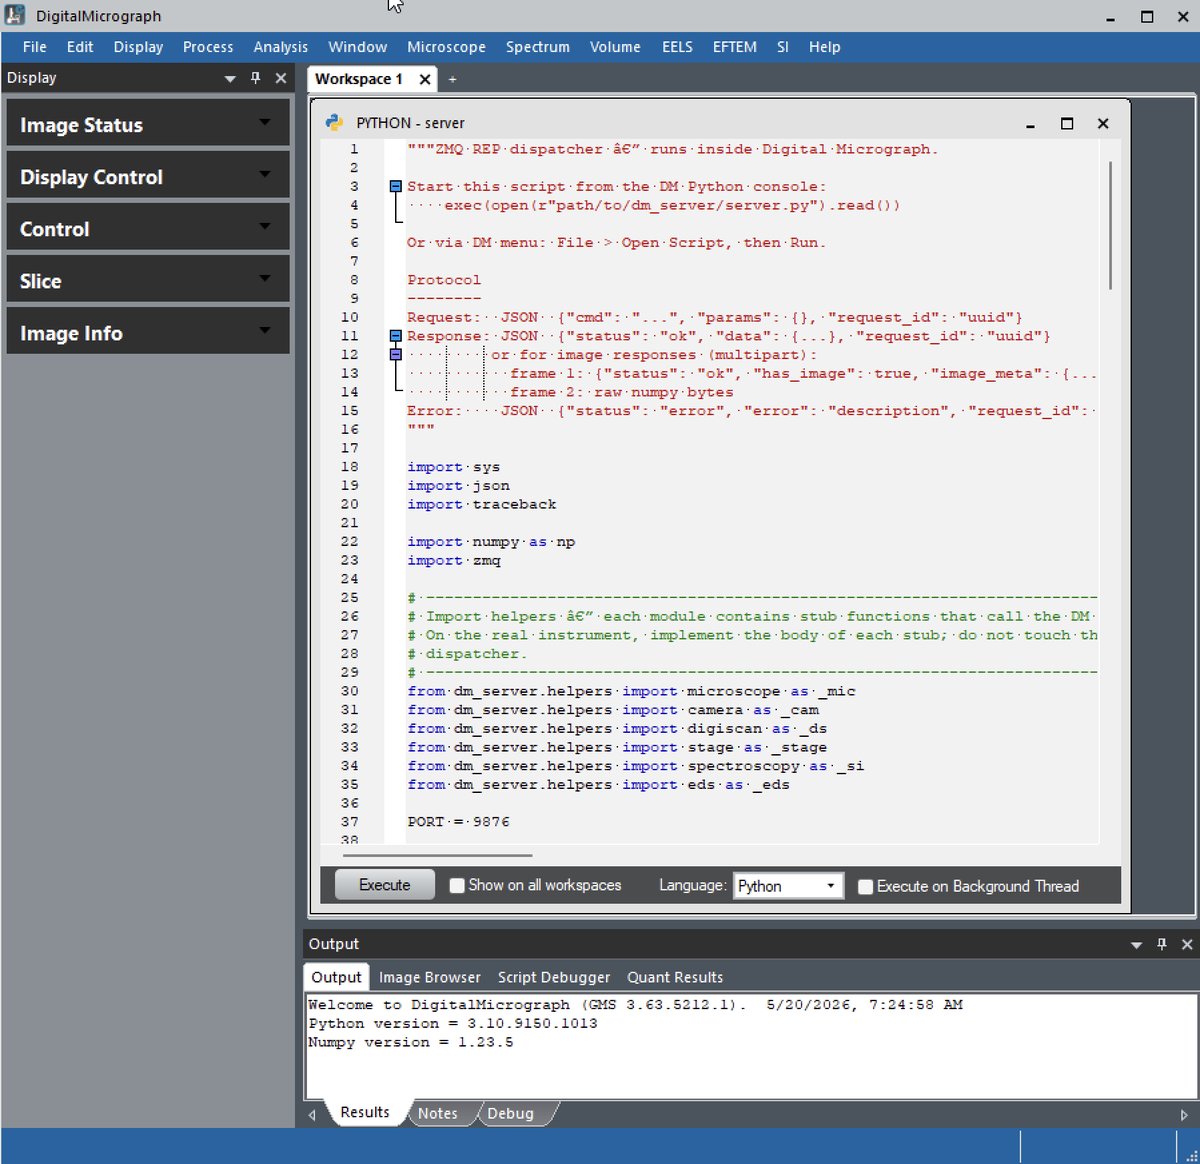The width and height of the screenshot is (1200, 1164).
Task: Click the 'import traceback' code line
Action: (x=482, y=505)
